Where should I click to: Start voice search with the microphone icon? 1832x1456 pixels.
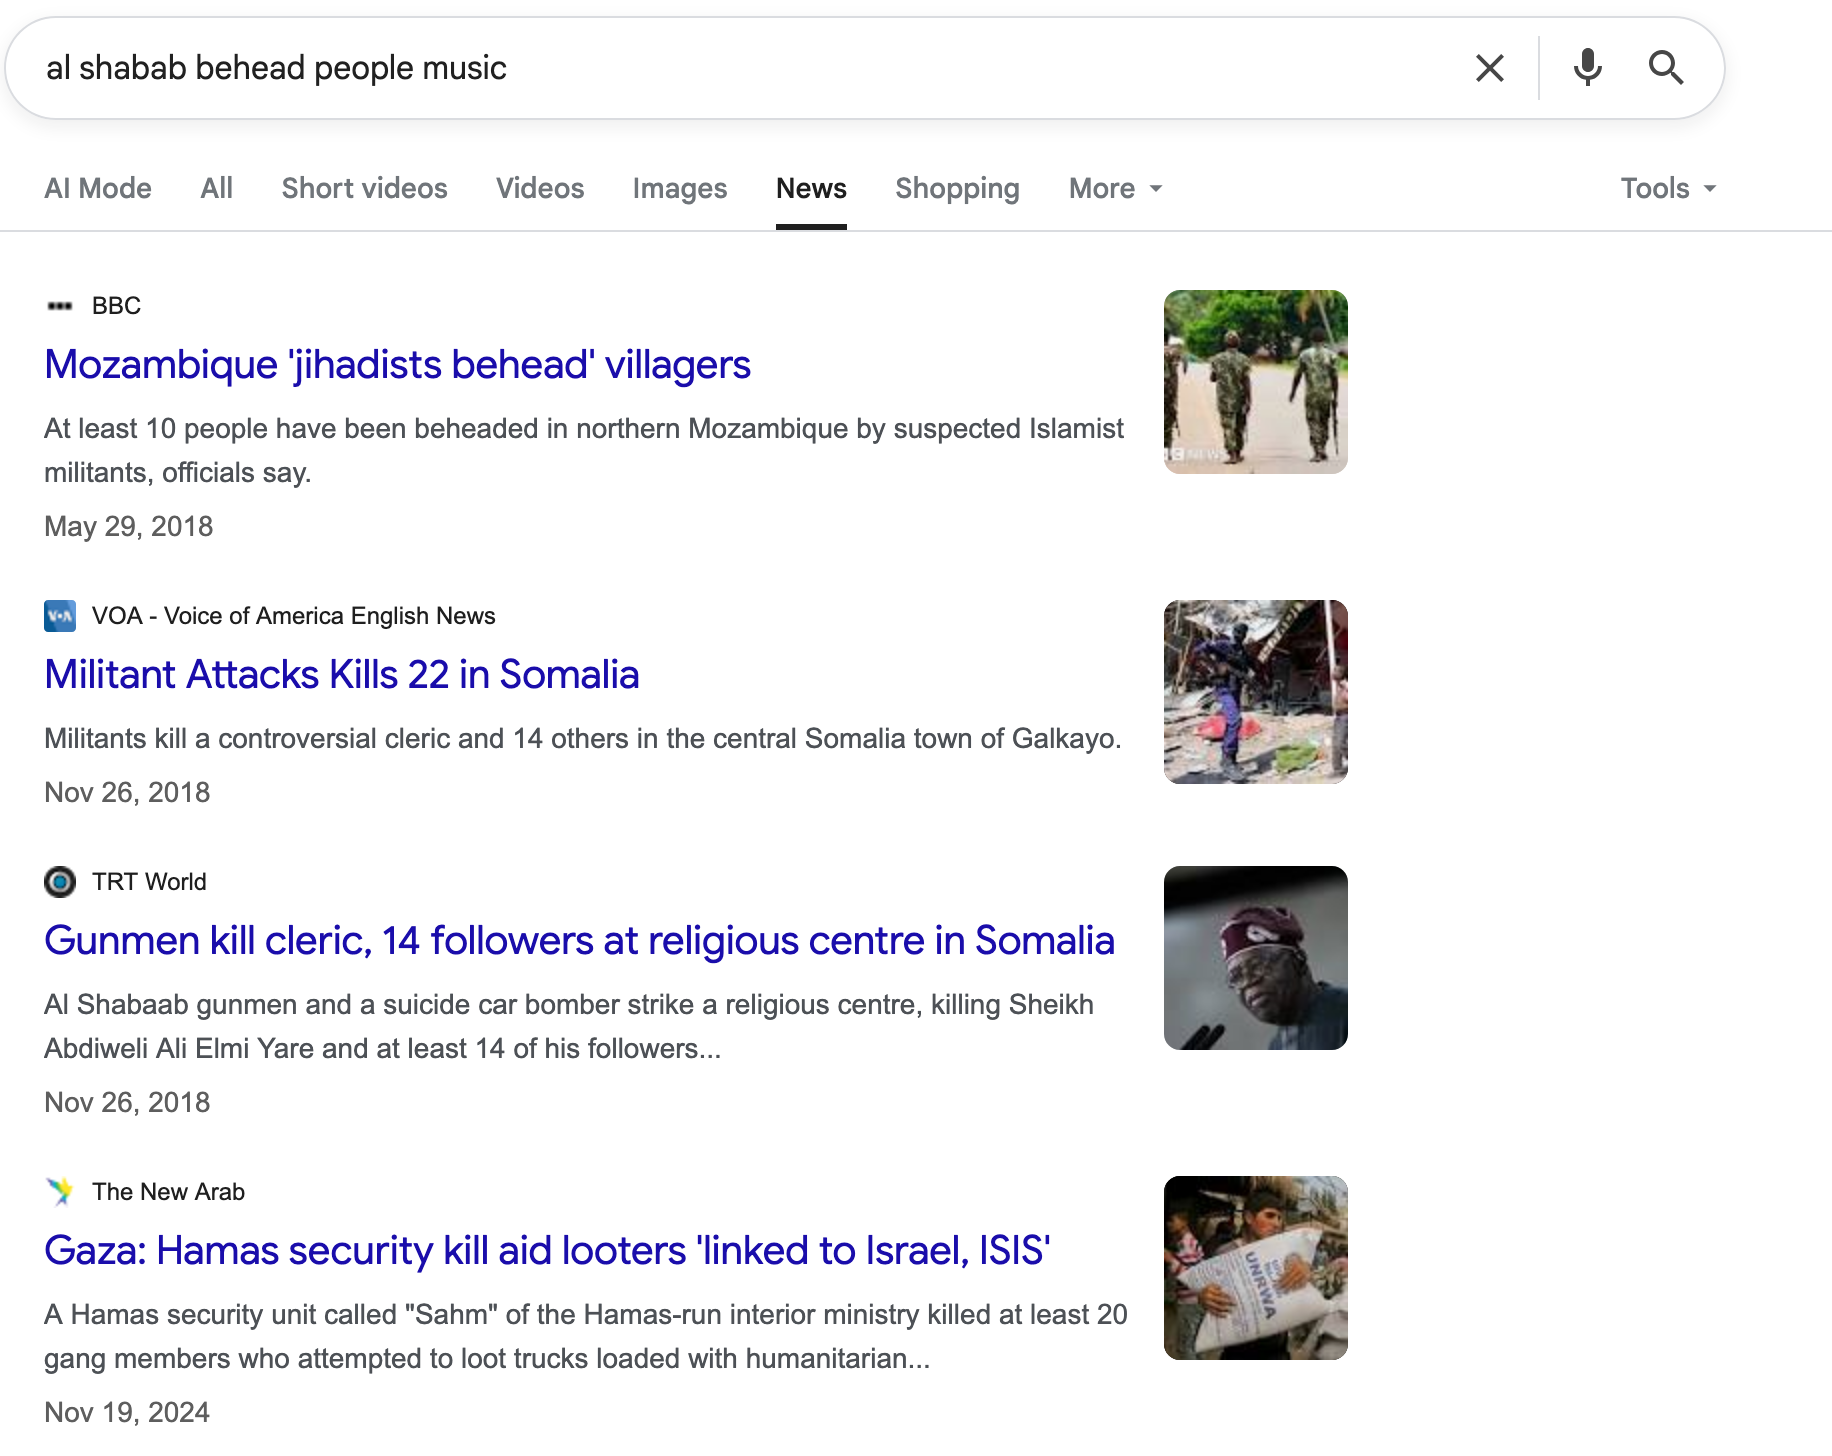(1587, 68)
